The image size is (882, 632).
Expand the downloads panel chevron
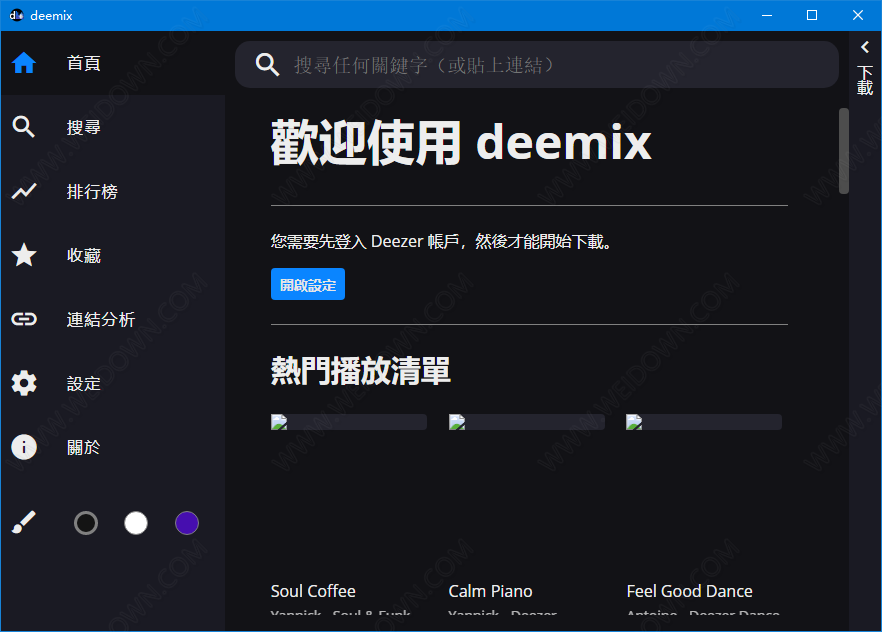[x=865, y=47]
